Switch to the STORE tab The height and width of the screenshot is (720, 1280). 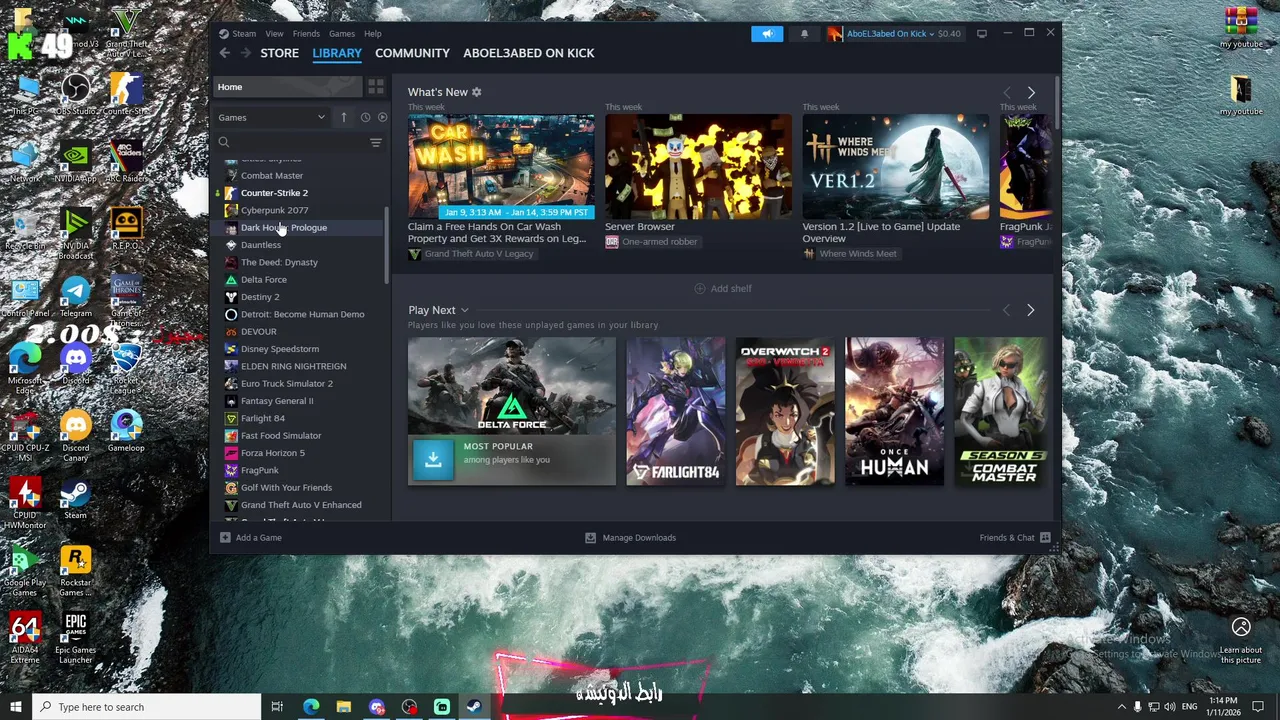coord(280,53)
